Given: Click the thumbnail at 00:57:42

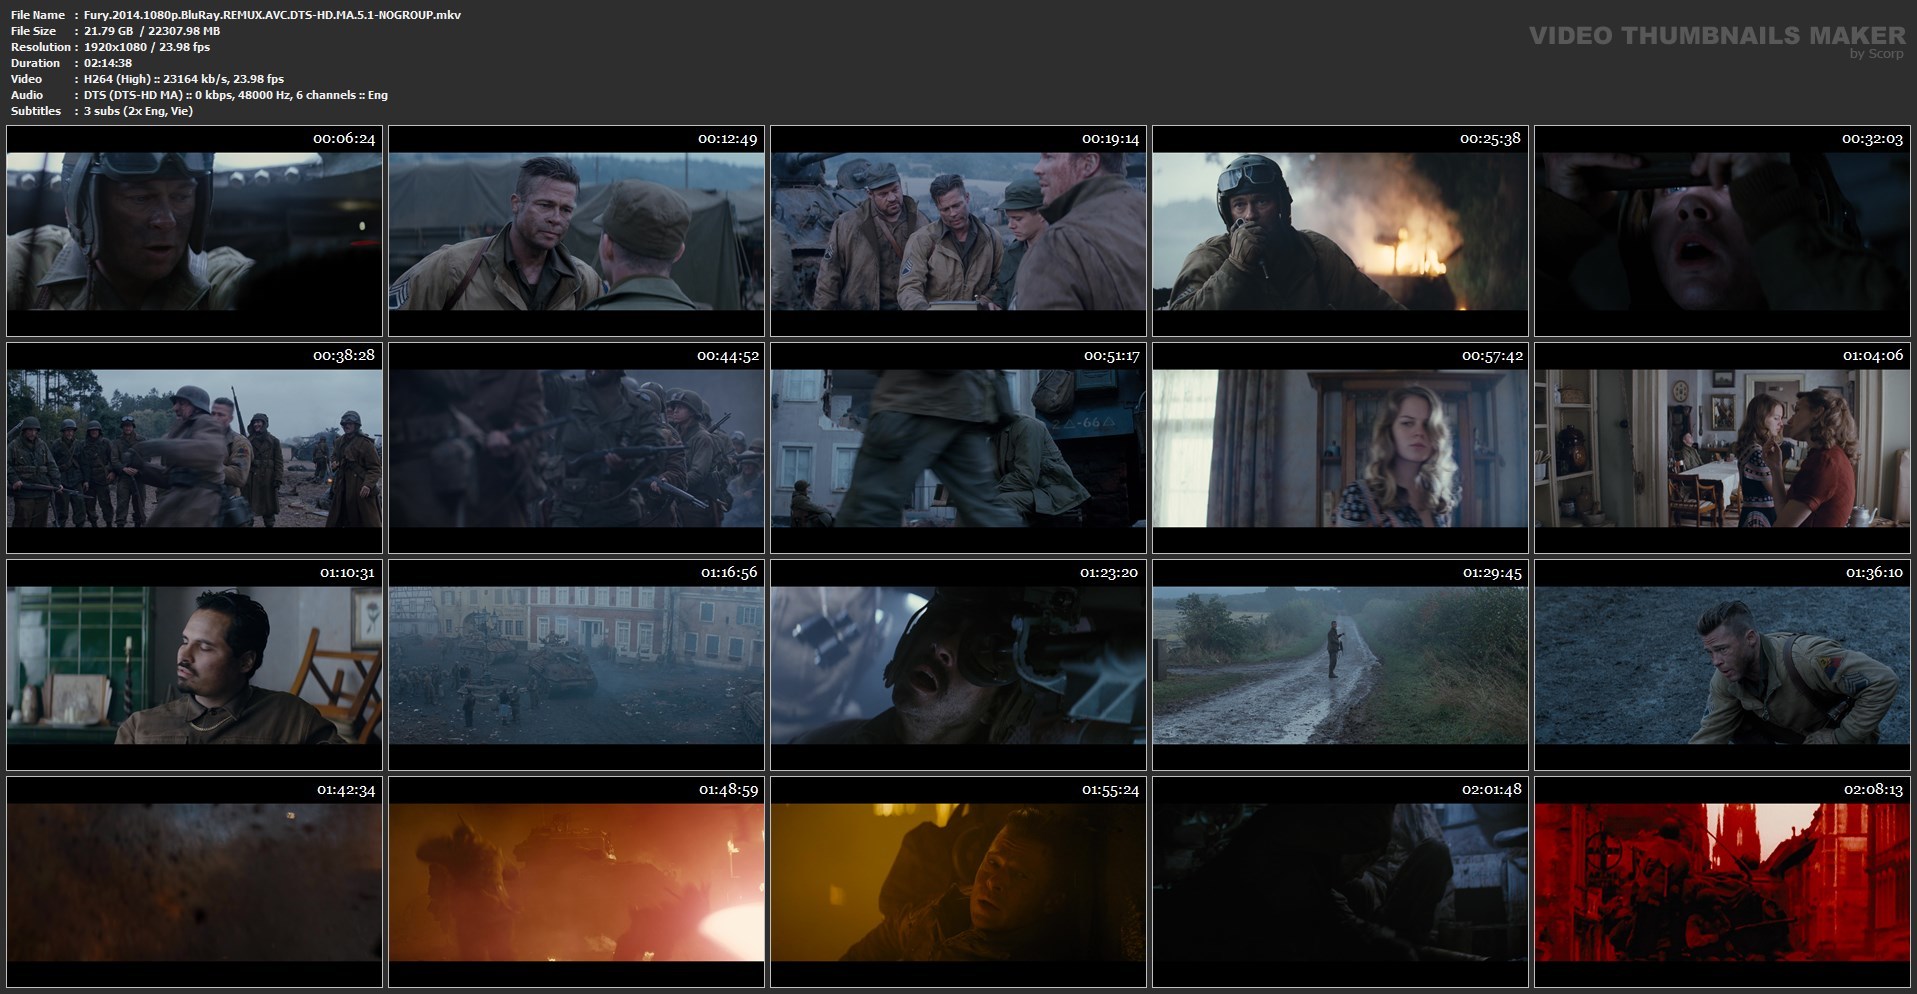Looking at the screenshot, I should (1340, 448).
